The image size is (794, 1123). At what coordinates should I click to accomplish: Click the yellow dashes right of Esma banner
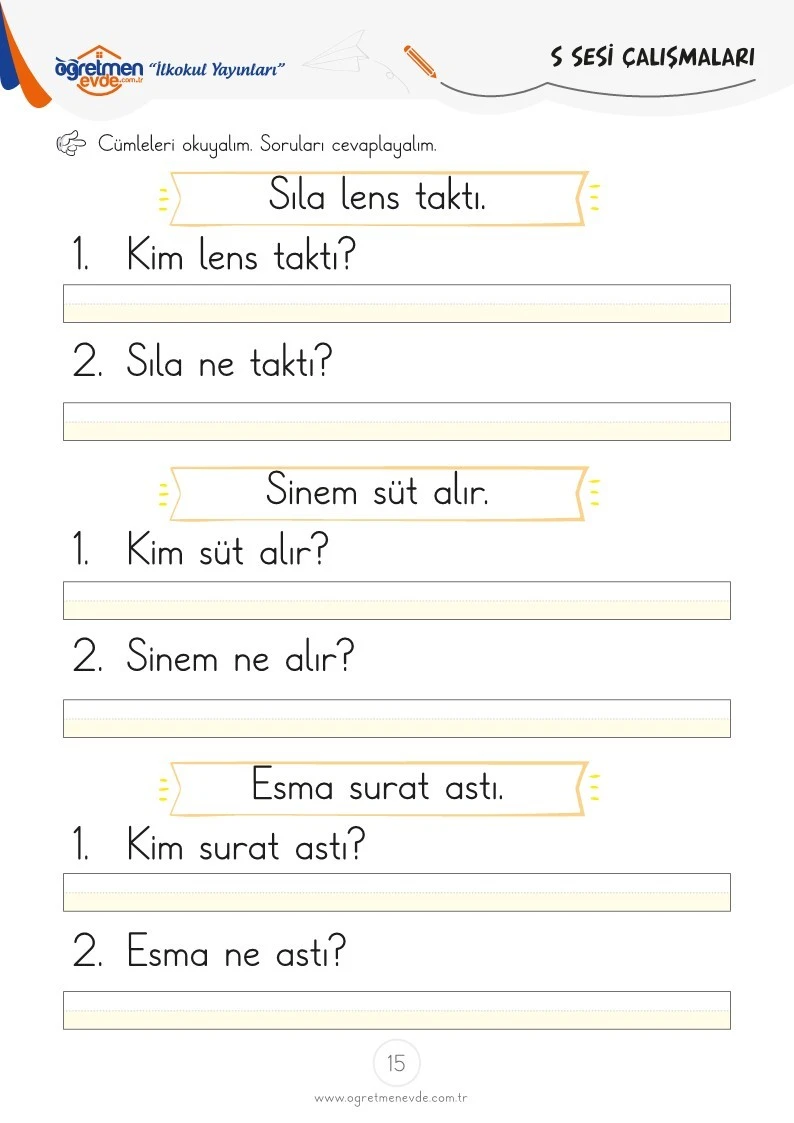(594, 788)
